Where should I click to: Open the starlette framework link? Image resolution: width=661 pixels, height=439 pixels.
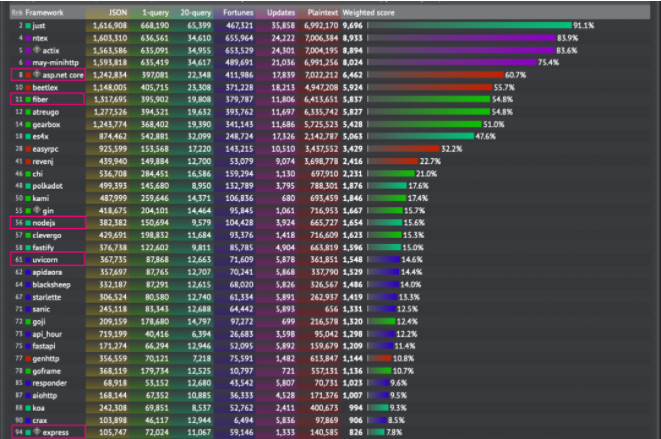(47, 297)
